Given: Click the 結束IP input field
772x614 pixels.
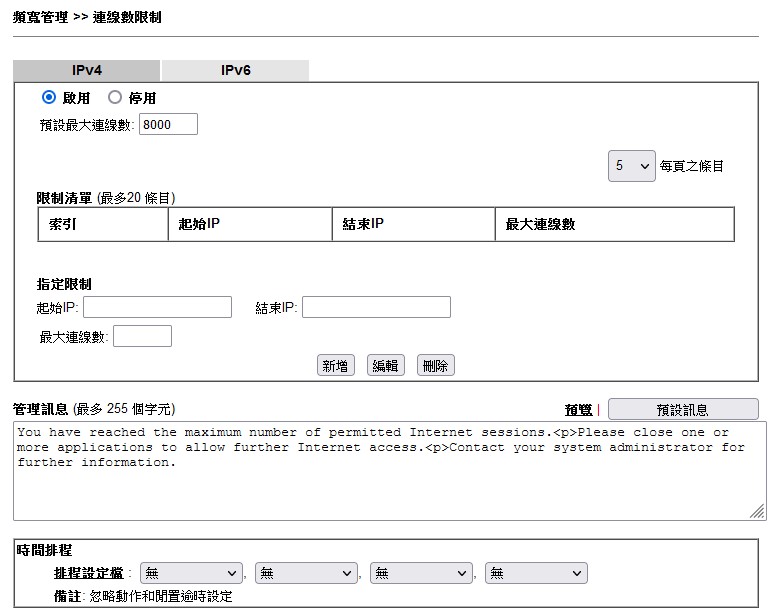Looking at the screenshot, I should [376, 307].
